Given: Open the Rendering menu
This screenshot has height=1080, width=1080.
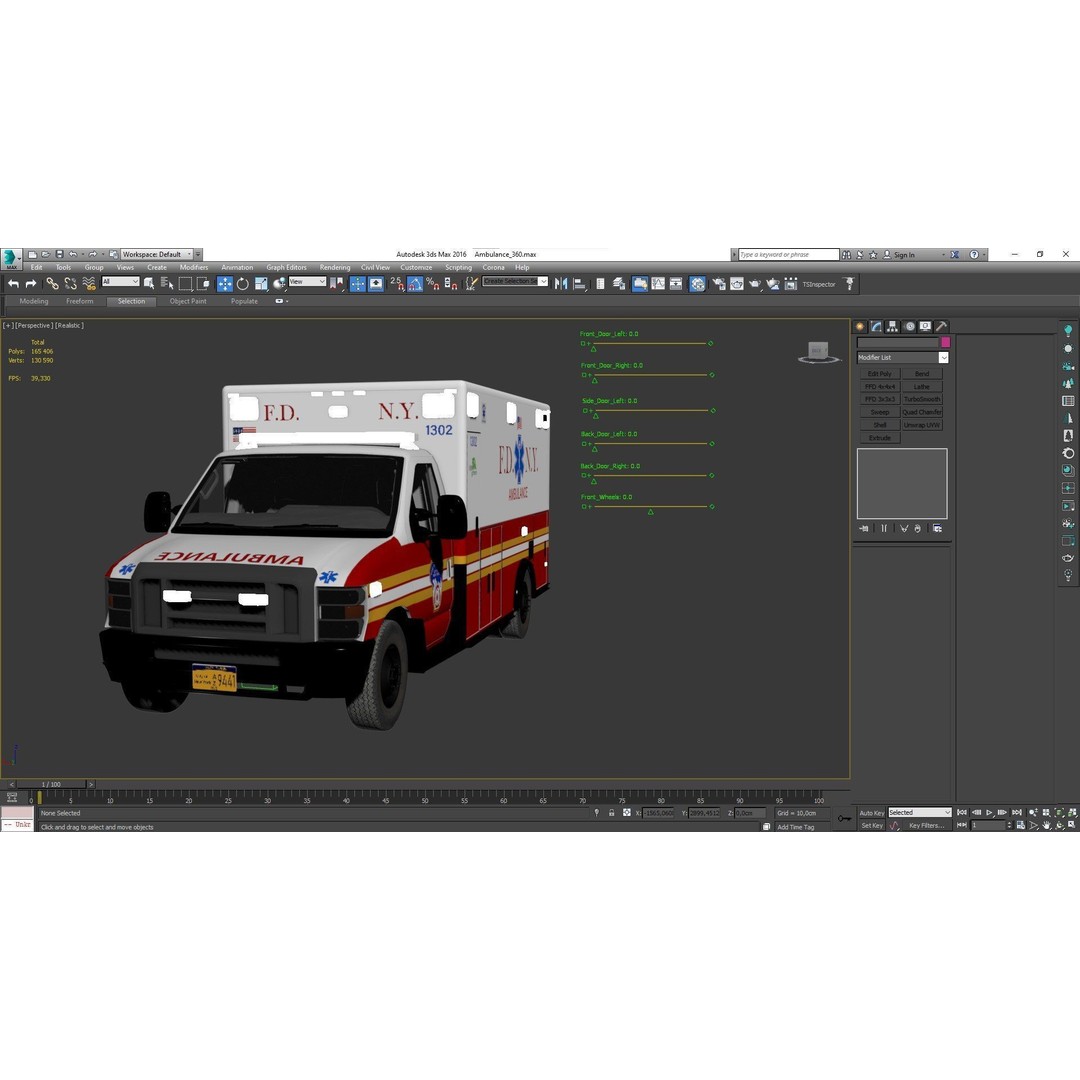Looking at the screenshot, I should click(x=335, y=267).
